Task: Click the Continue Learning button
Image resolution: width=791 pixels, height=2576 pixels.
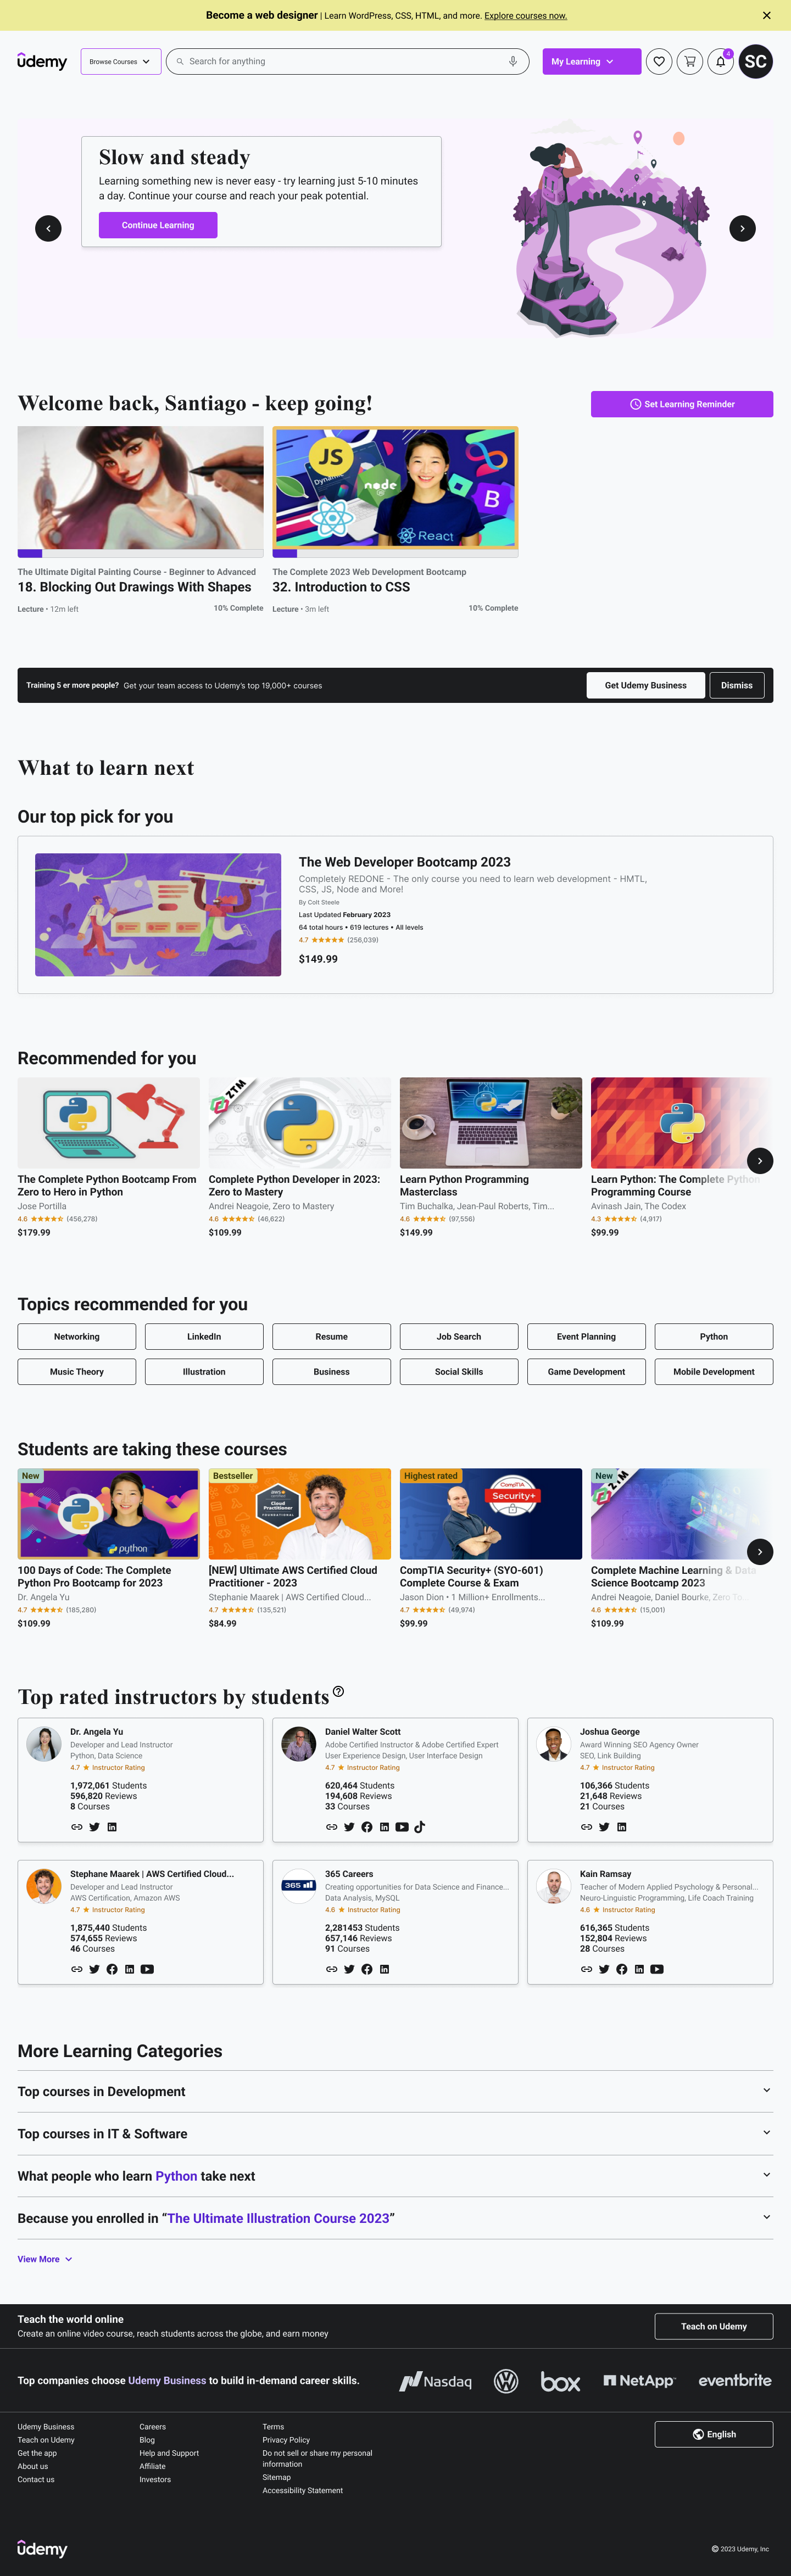Action: click(x=158, y=225)
